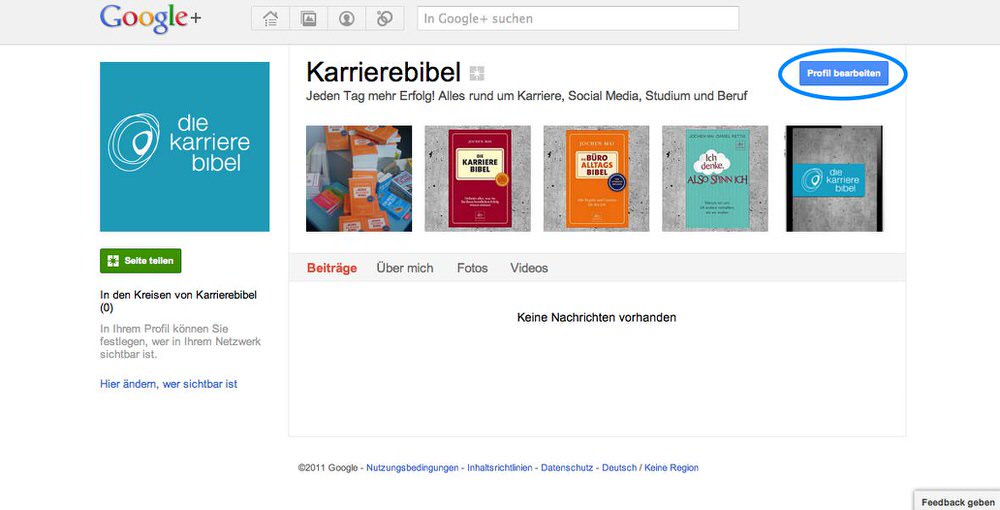This screenshot has width=1000, height=510.
Task: Open the Home stream icon
Action: tap(270, 18)
